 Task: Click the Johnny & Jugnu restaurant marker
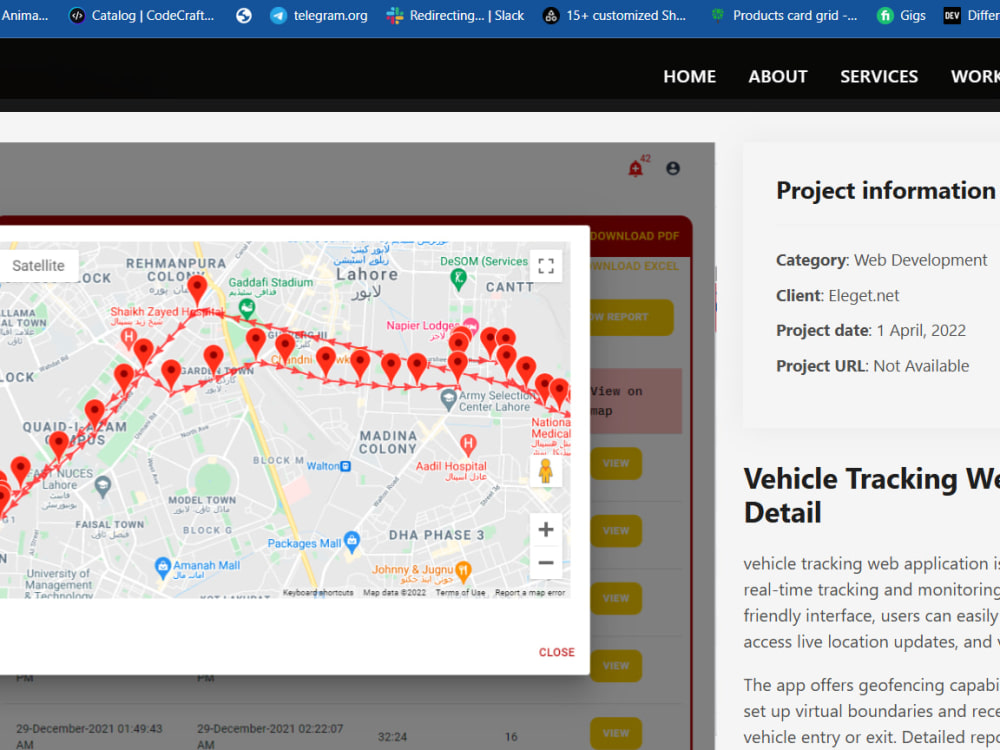coord(464,571)
